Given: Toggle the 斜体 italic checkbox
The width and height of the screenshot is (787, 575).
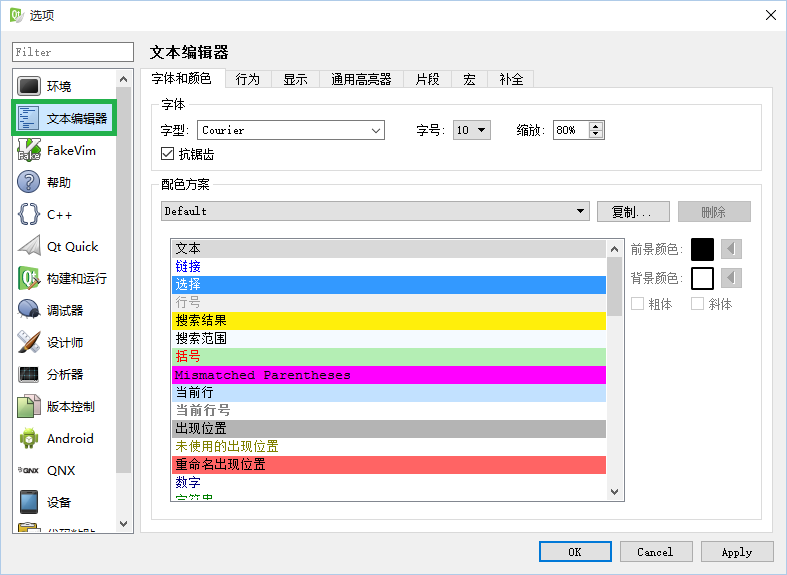Looking at the screenshot, I should [x=697, y=304].
